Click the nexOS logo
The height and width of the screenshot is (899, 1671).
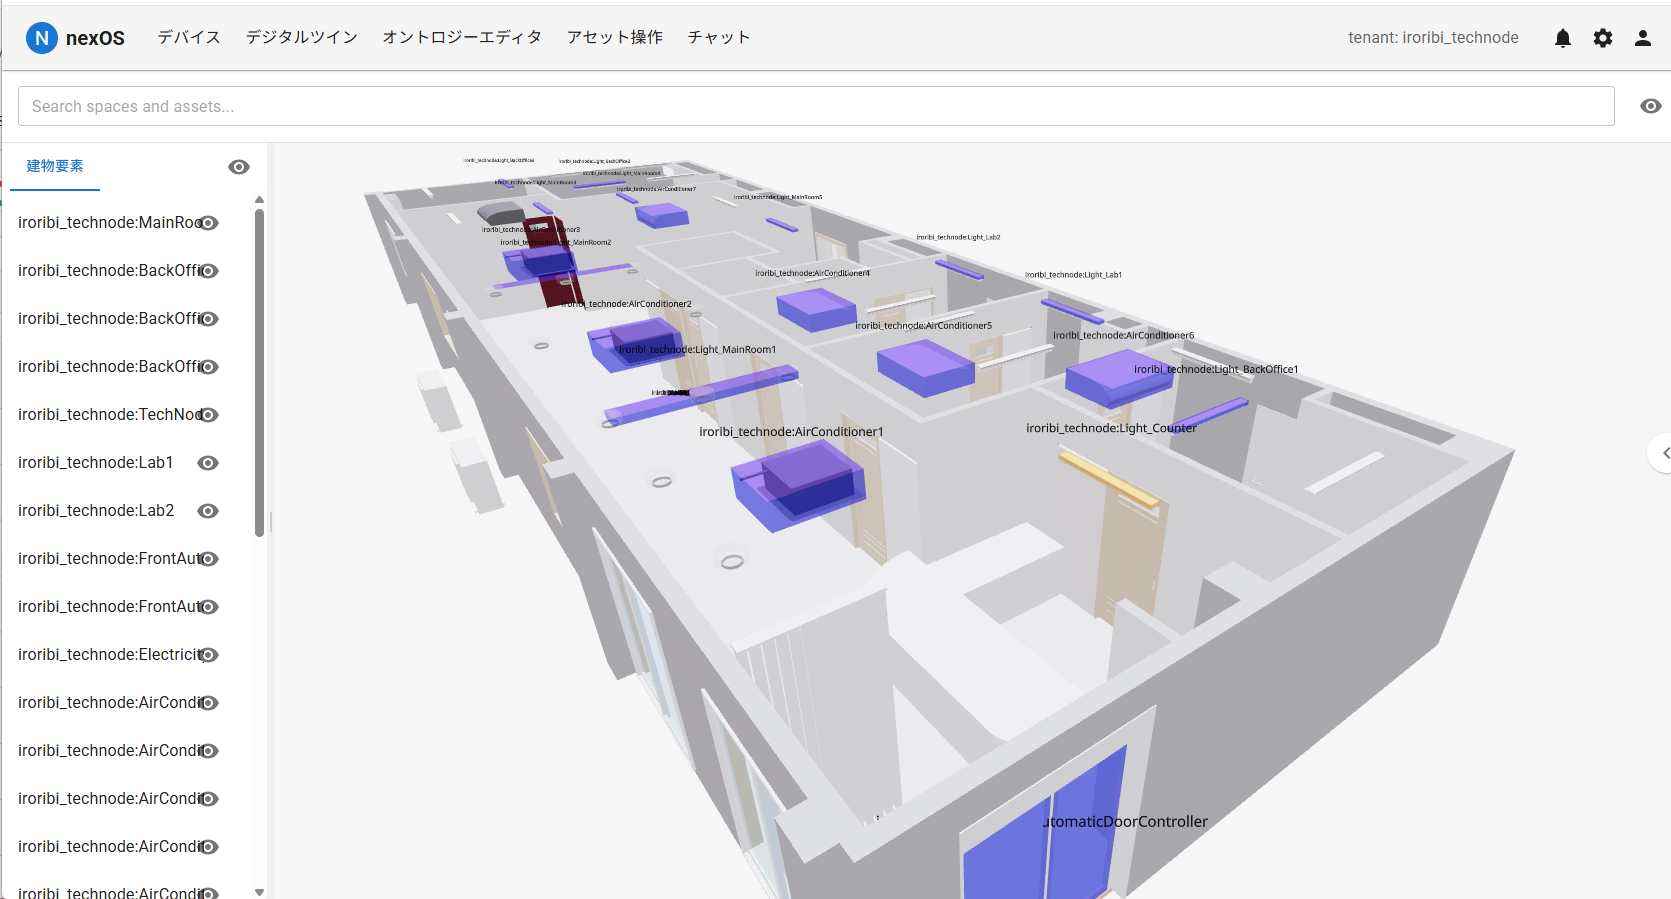pyautogui.click(x=76, y=38)
